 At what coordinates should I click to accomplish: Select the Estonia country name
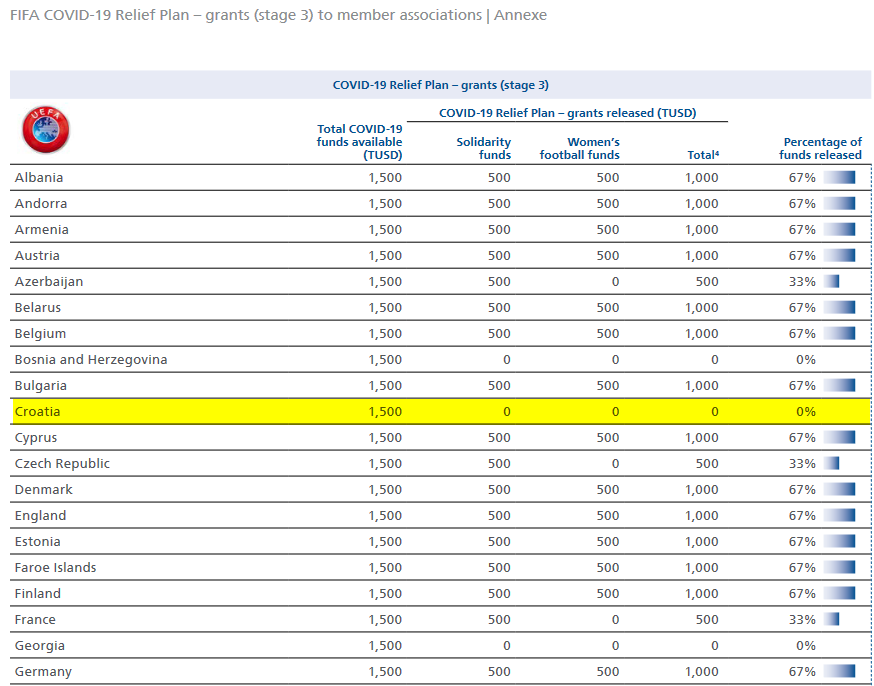click(x=37, y=542)
